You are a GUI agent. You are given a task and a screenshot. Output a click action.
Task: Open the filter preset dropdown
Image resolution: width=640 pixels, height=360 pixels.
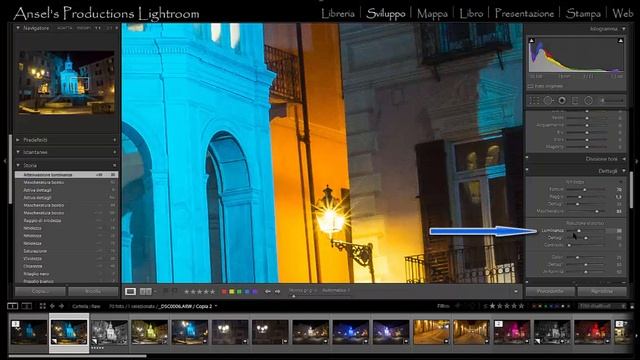coord(602,306)
